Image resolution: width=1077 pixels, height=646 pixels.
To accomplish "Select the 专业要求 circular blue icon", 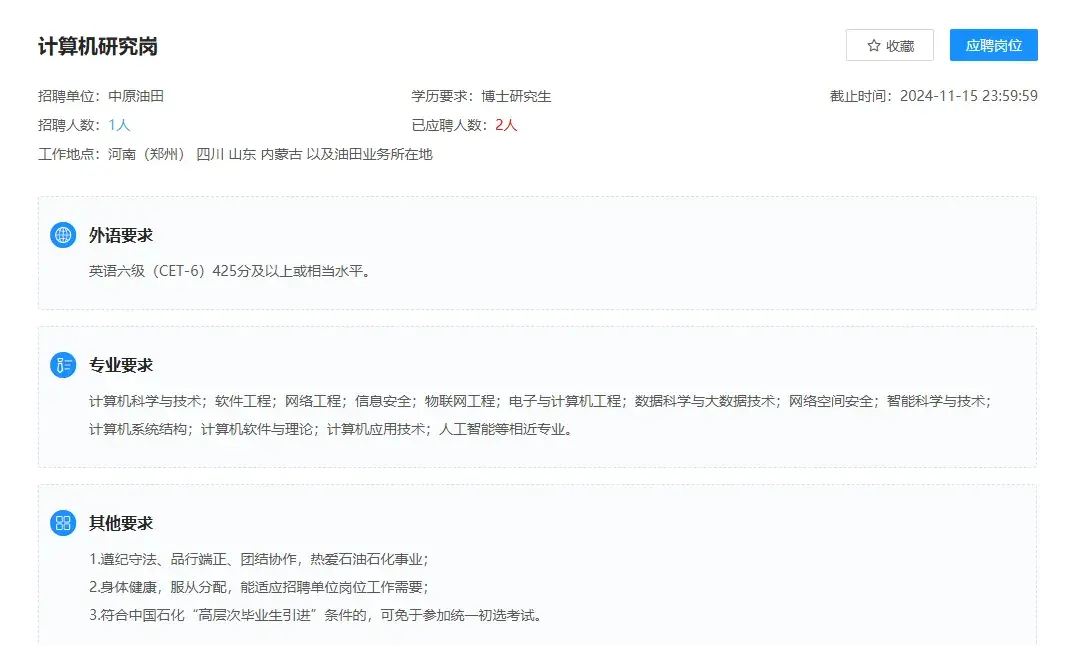I will coord(63,365).
